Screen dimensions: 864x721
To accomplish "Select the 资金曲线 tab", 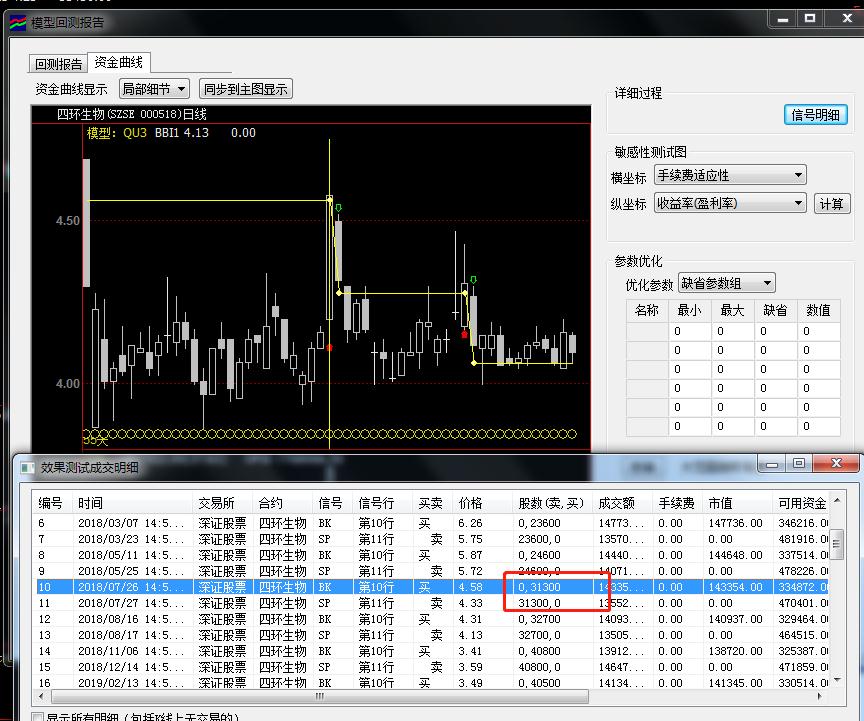I will 118,63.
